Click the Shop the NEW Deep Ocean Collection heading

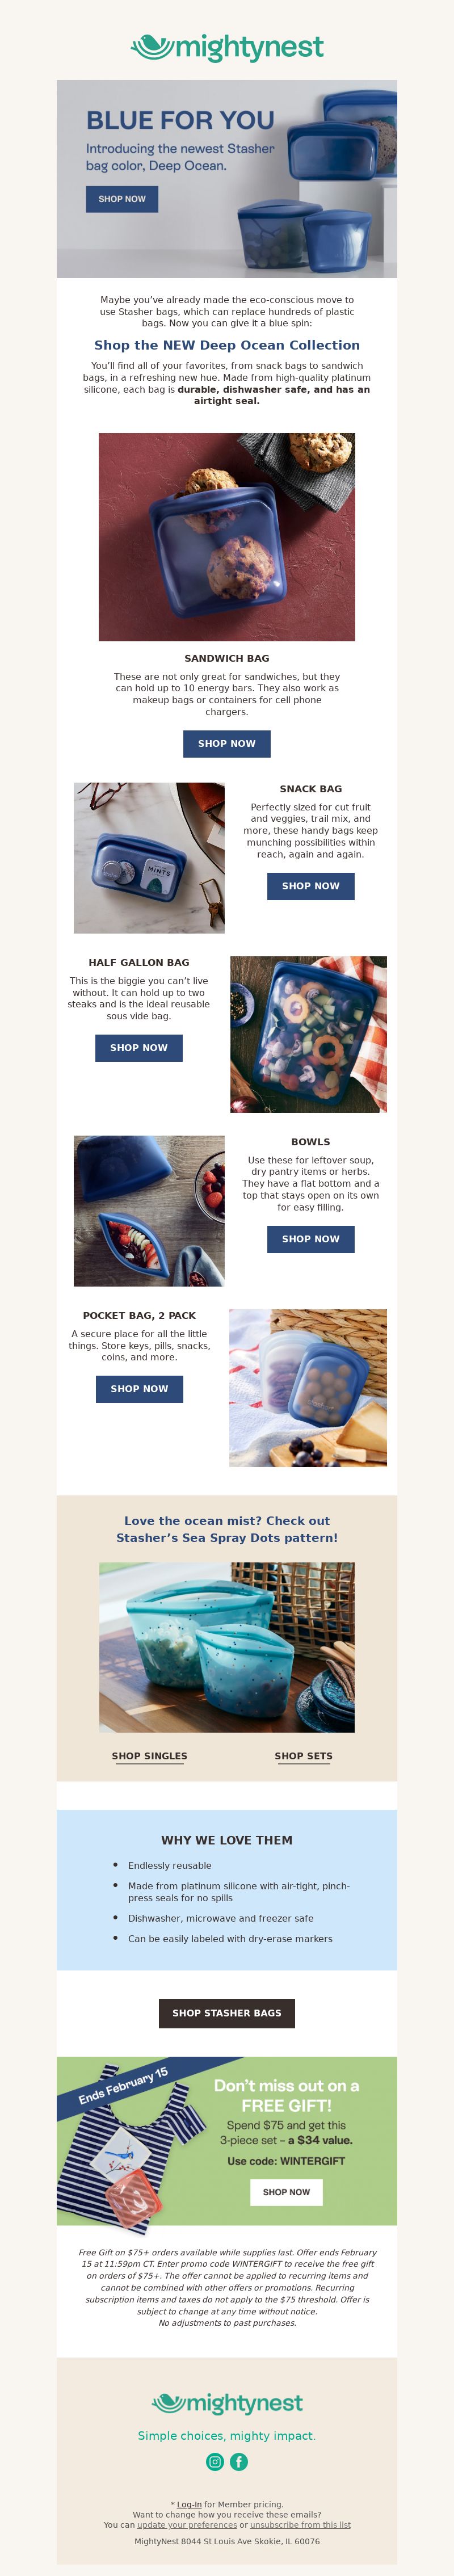(x=227, y=345)
